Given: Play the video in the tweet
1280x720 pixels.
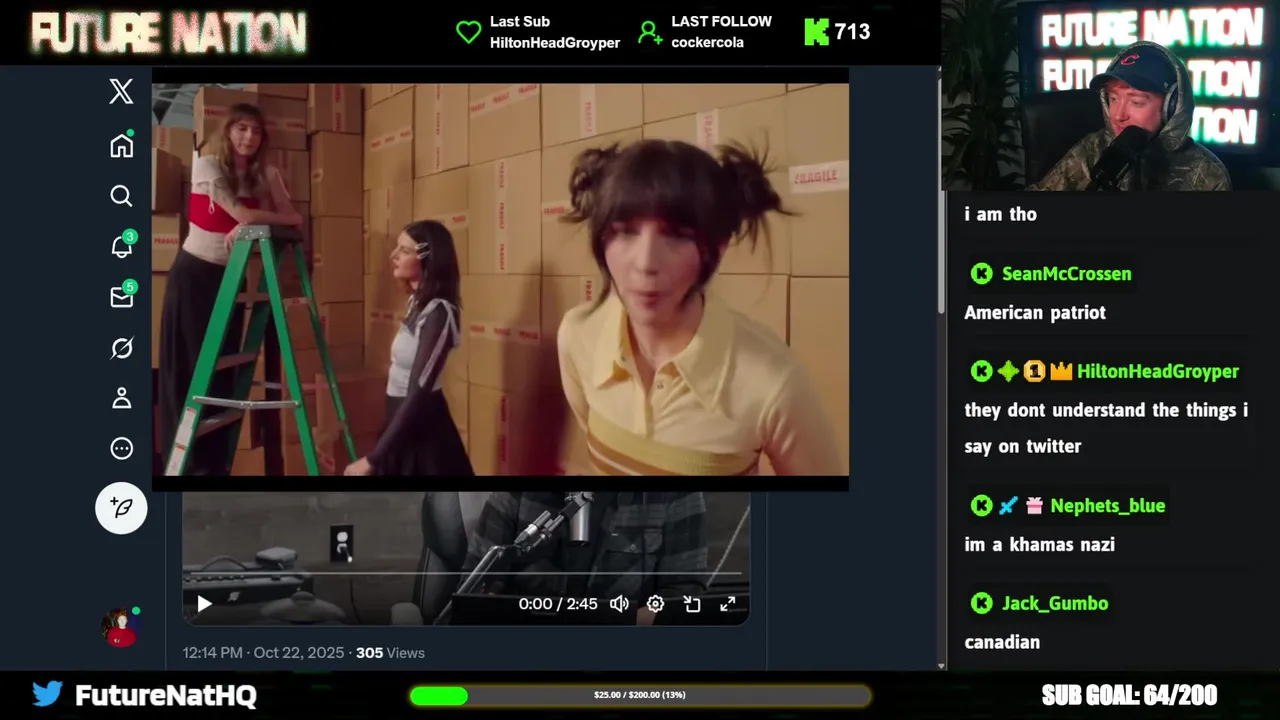Looking at the screenshot, I should point(204,603).
